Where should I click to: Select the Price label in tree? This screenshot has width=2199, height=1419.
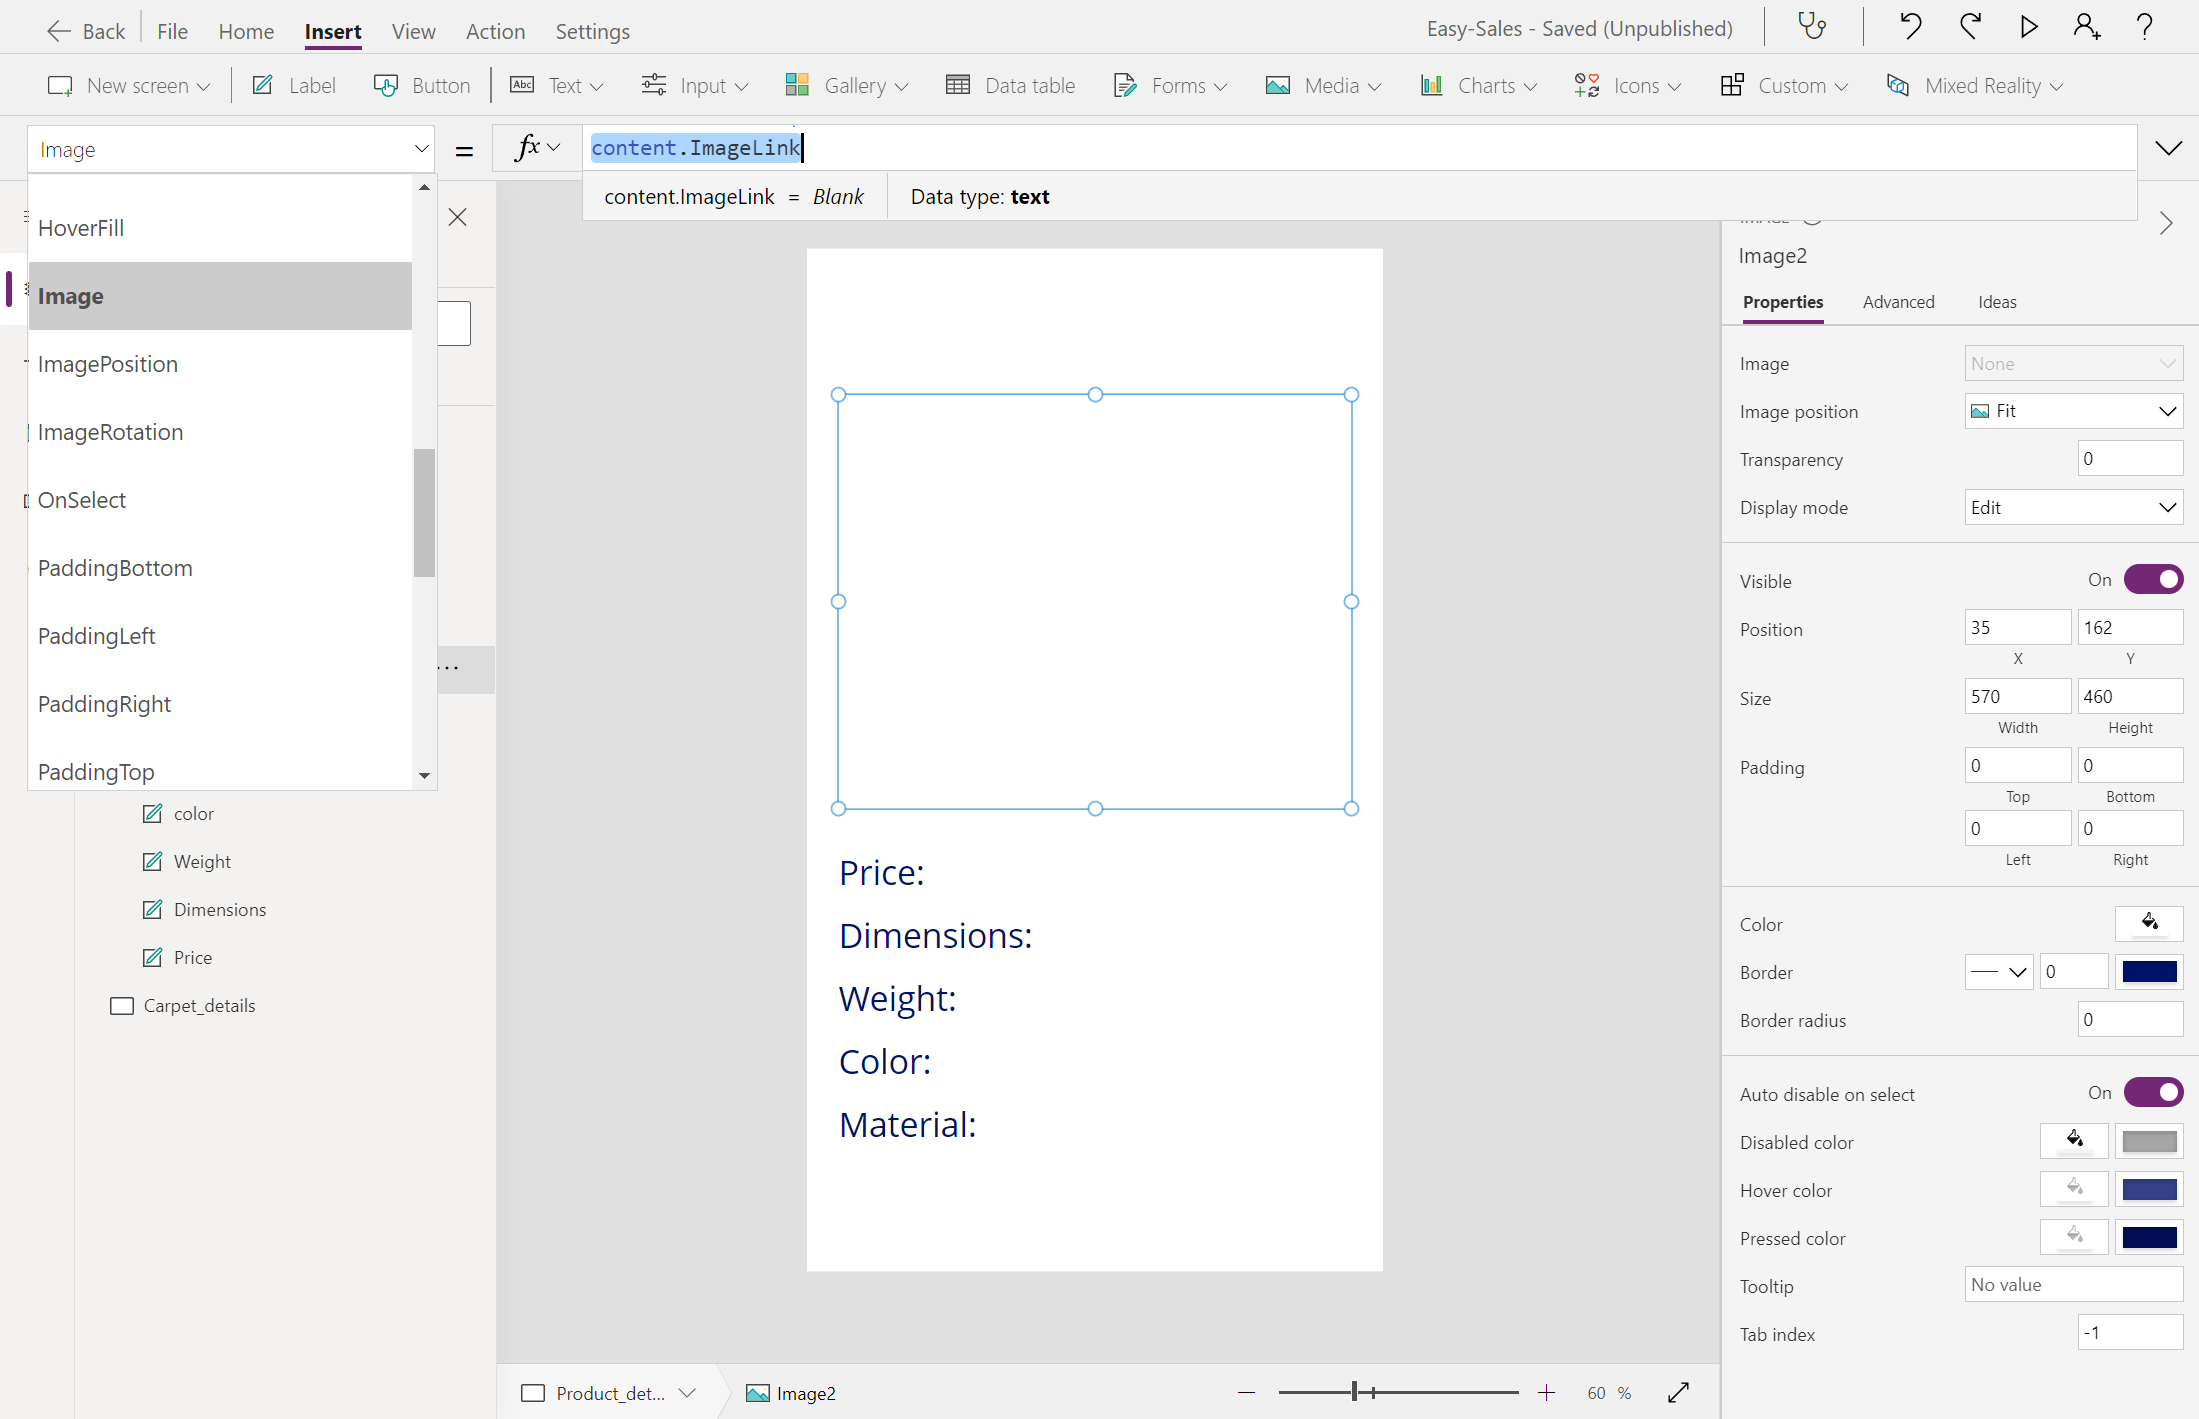pos(193,958)
